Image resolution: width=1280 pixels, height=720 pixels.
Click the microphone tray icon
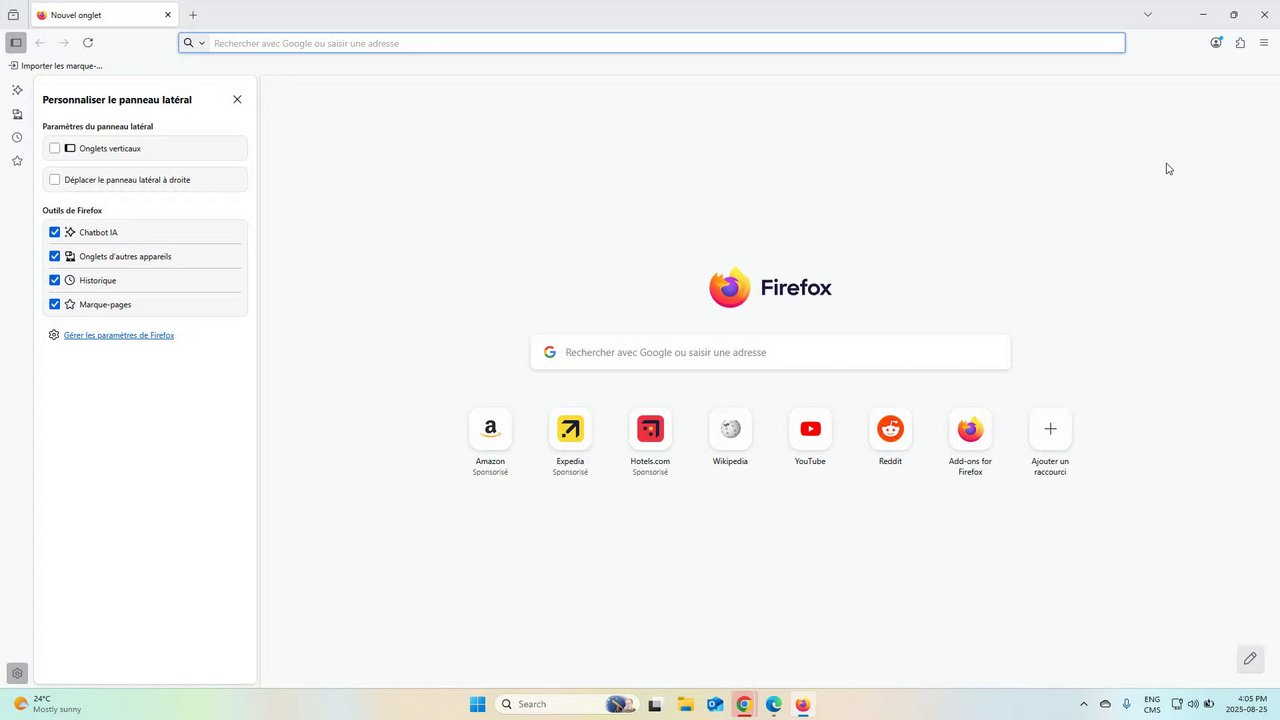(x=1127, y=704)
